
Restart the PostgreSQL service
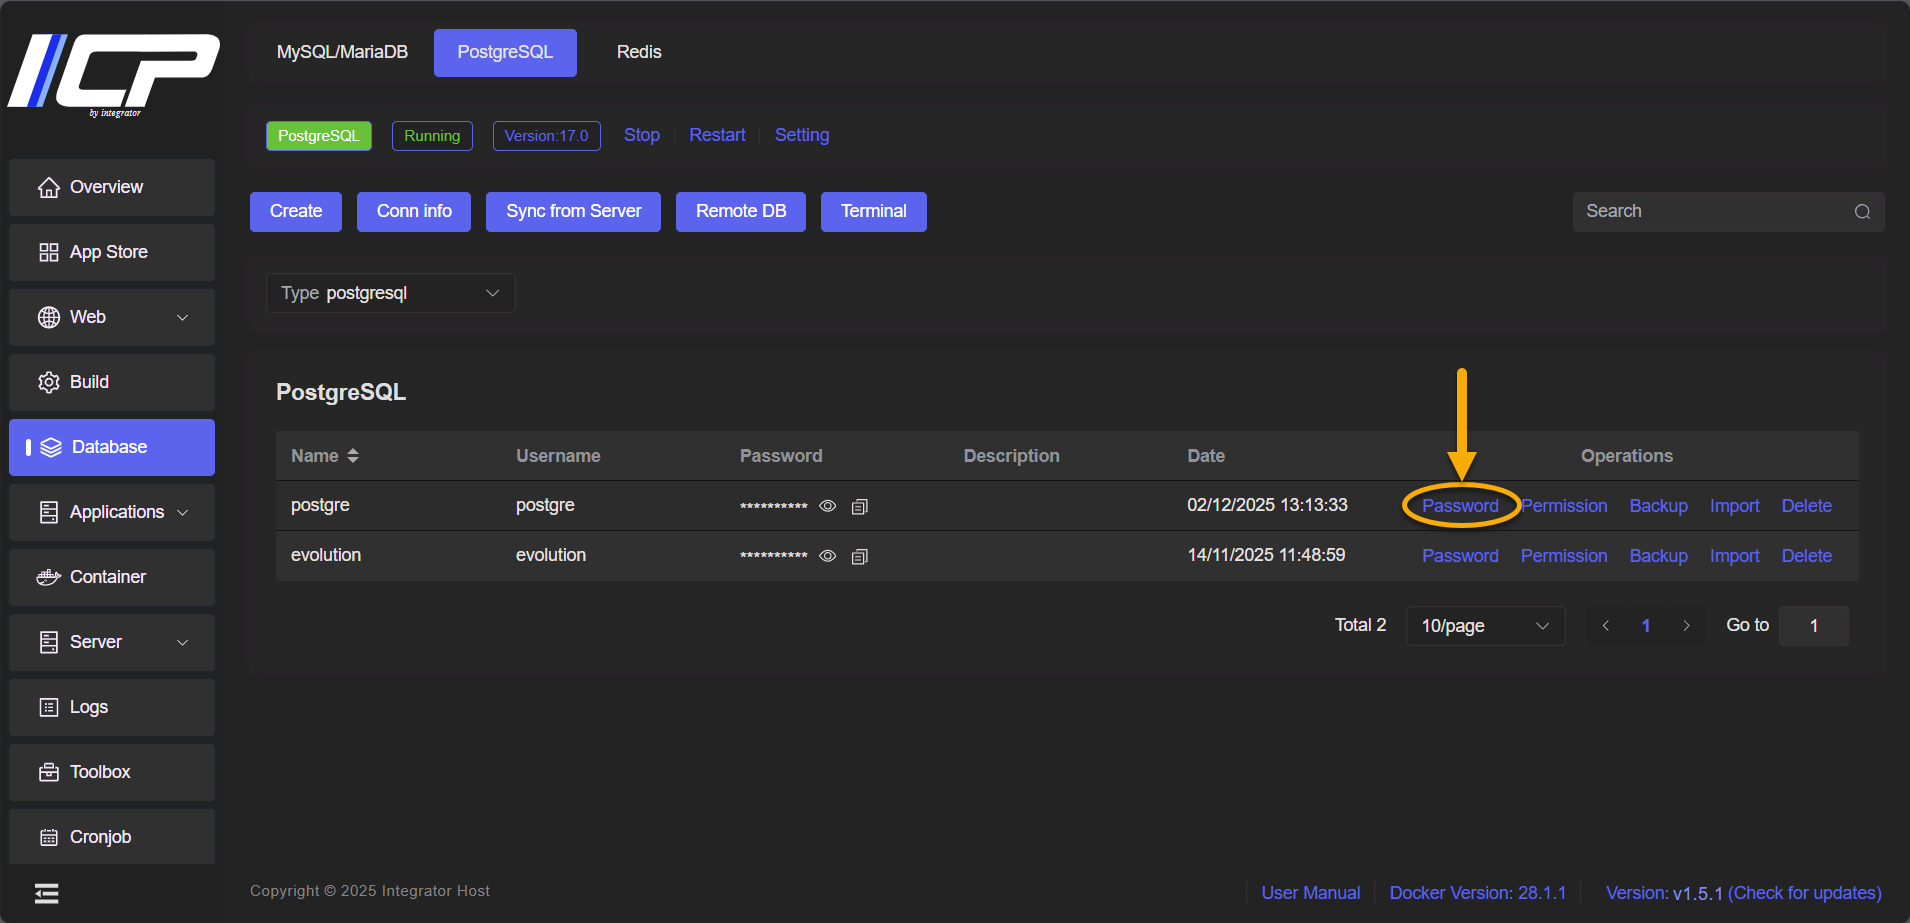pos(717,135)
